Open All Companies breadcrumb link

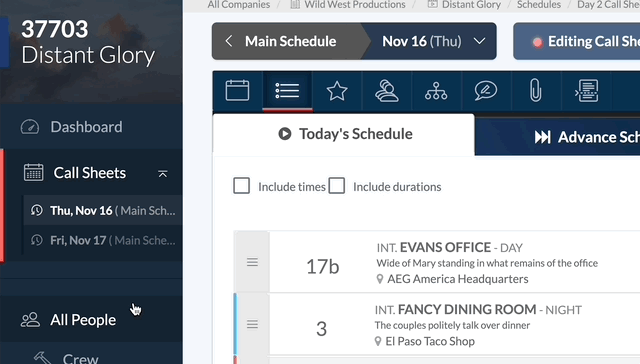tap(239, 4)
